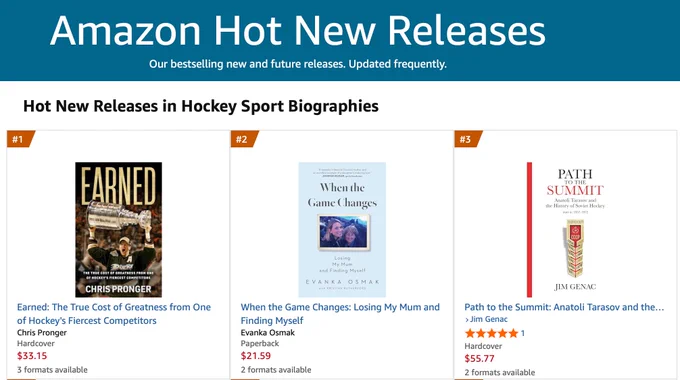680x380 pixels.
Task: Open the Earned book cover image
Action: click(x=118, y=229)
